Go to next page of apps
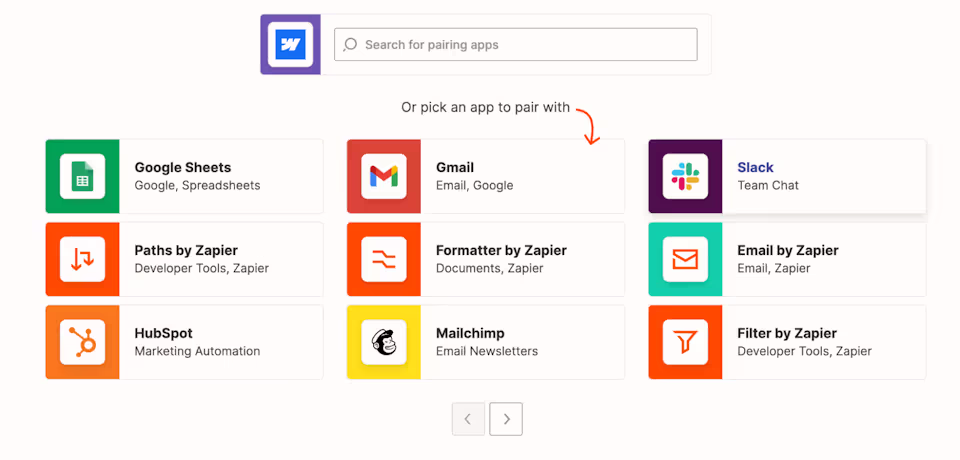This screenshot has width=960, height=460. [x=506, y=419]
